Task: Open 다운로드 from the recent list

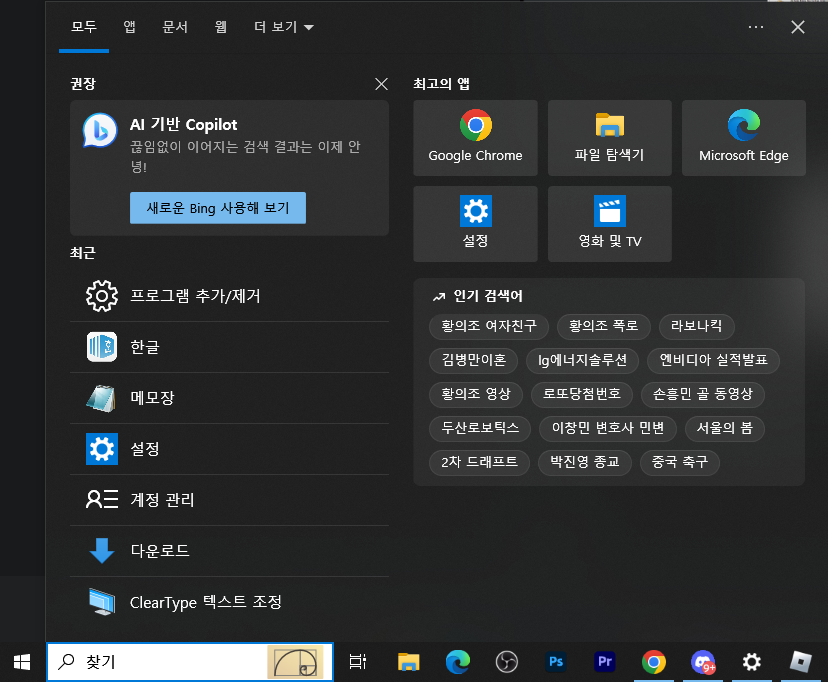Action: click(229, 551)
